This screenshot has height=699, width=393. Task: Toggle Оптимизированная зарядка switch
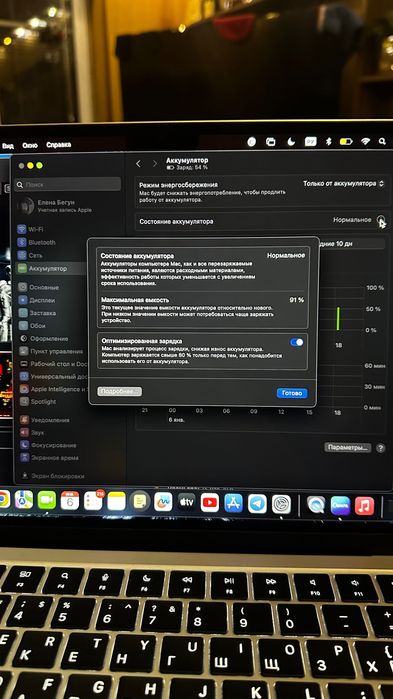297,342
